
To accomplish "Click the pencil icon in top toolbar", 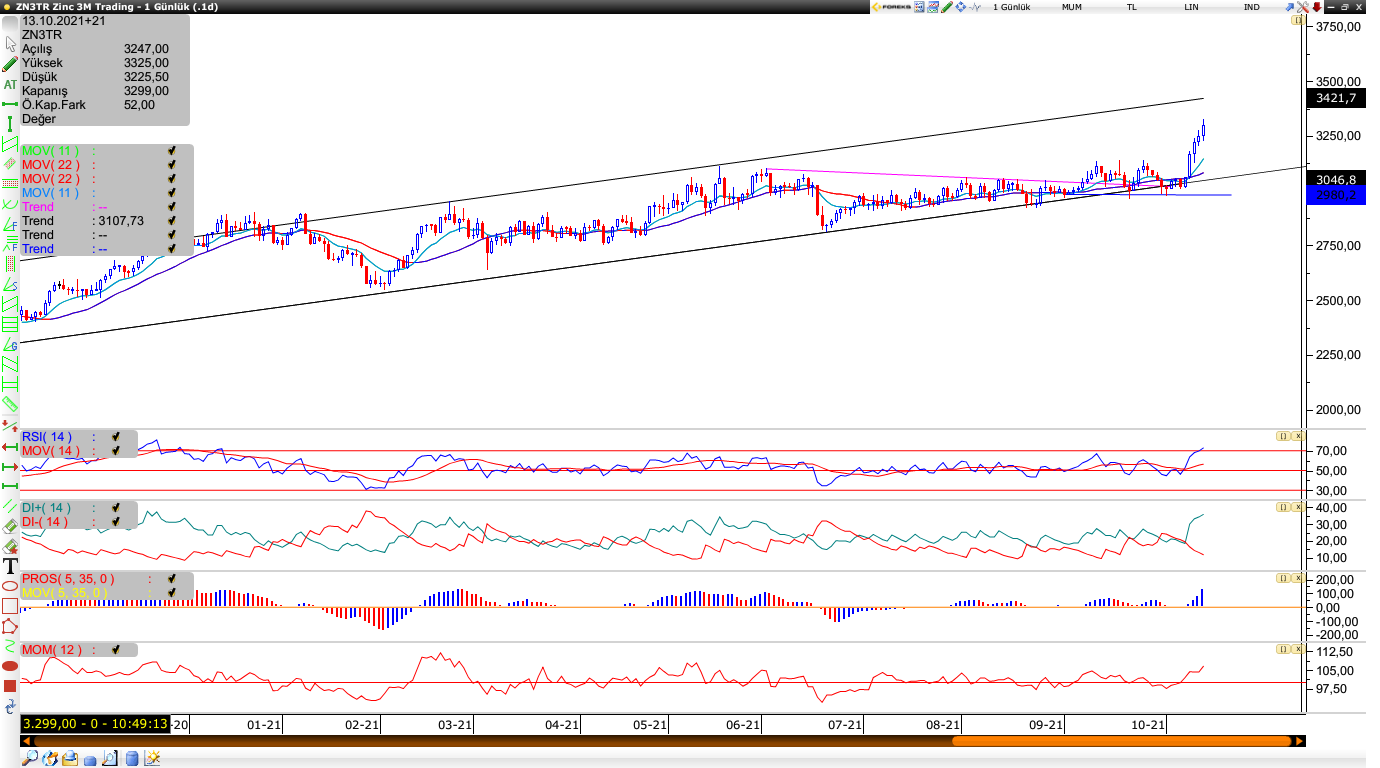I will tap(946, 7).
